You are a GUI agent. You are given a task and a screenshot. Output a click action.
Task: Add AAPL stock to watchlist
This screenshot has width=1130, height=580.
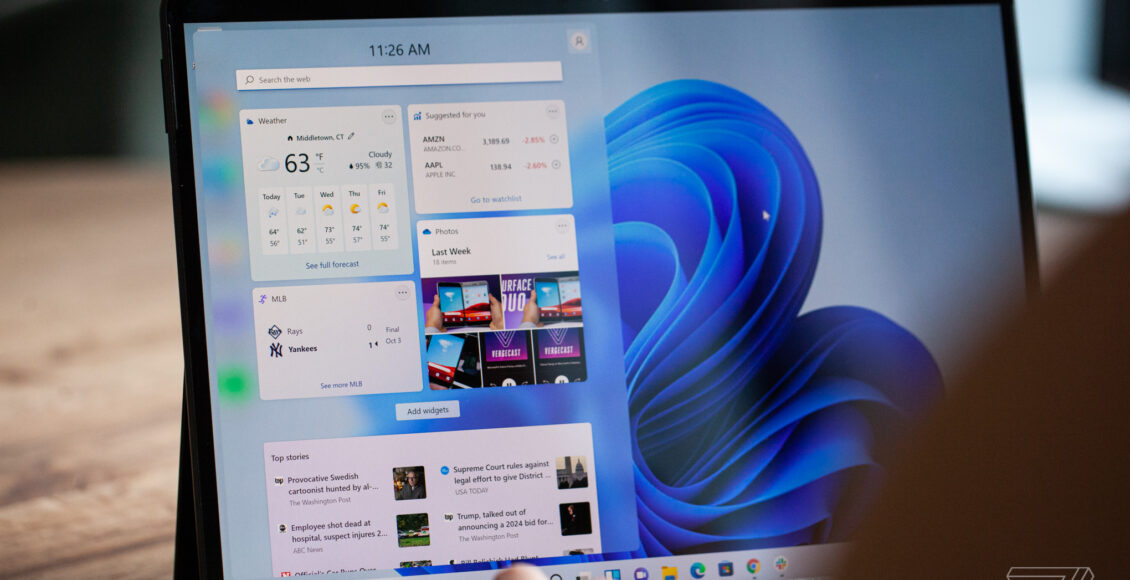point(556,165)
